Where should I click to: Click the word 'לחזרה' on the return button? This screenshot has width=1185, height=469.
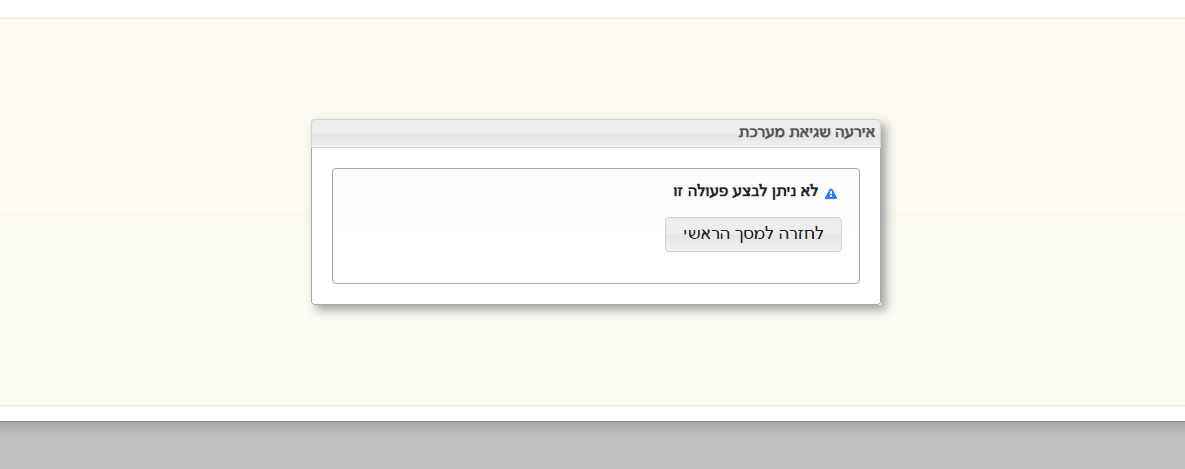(x=804, y=234)
